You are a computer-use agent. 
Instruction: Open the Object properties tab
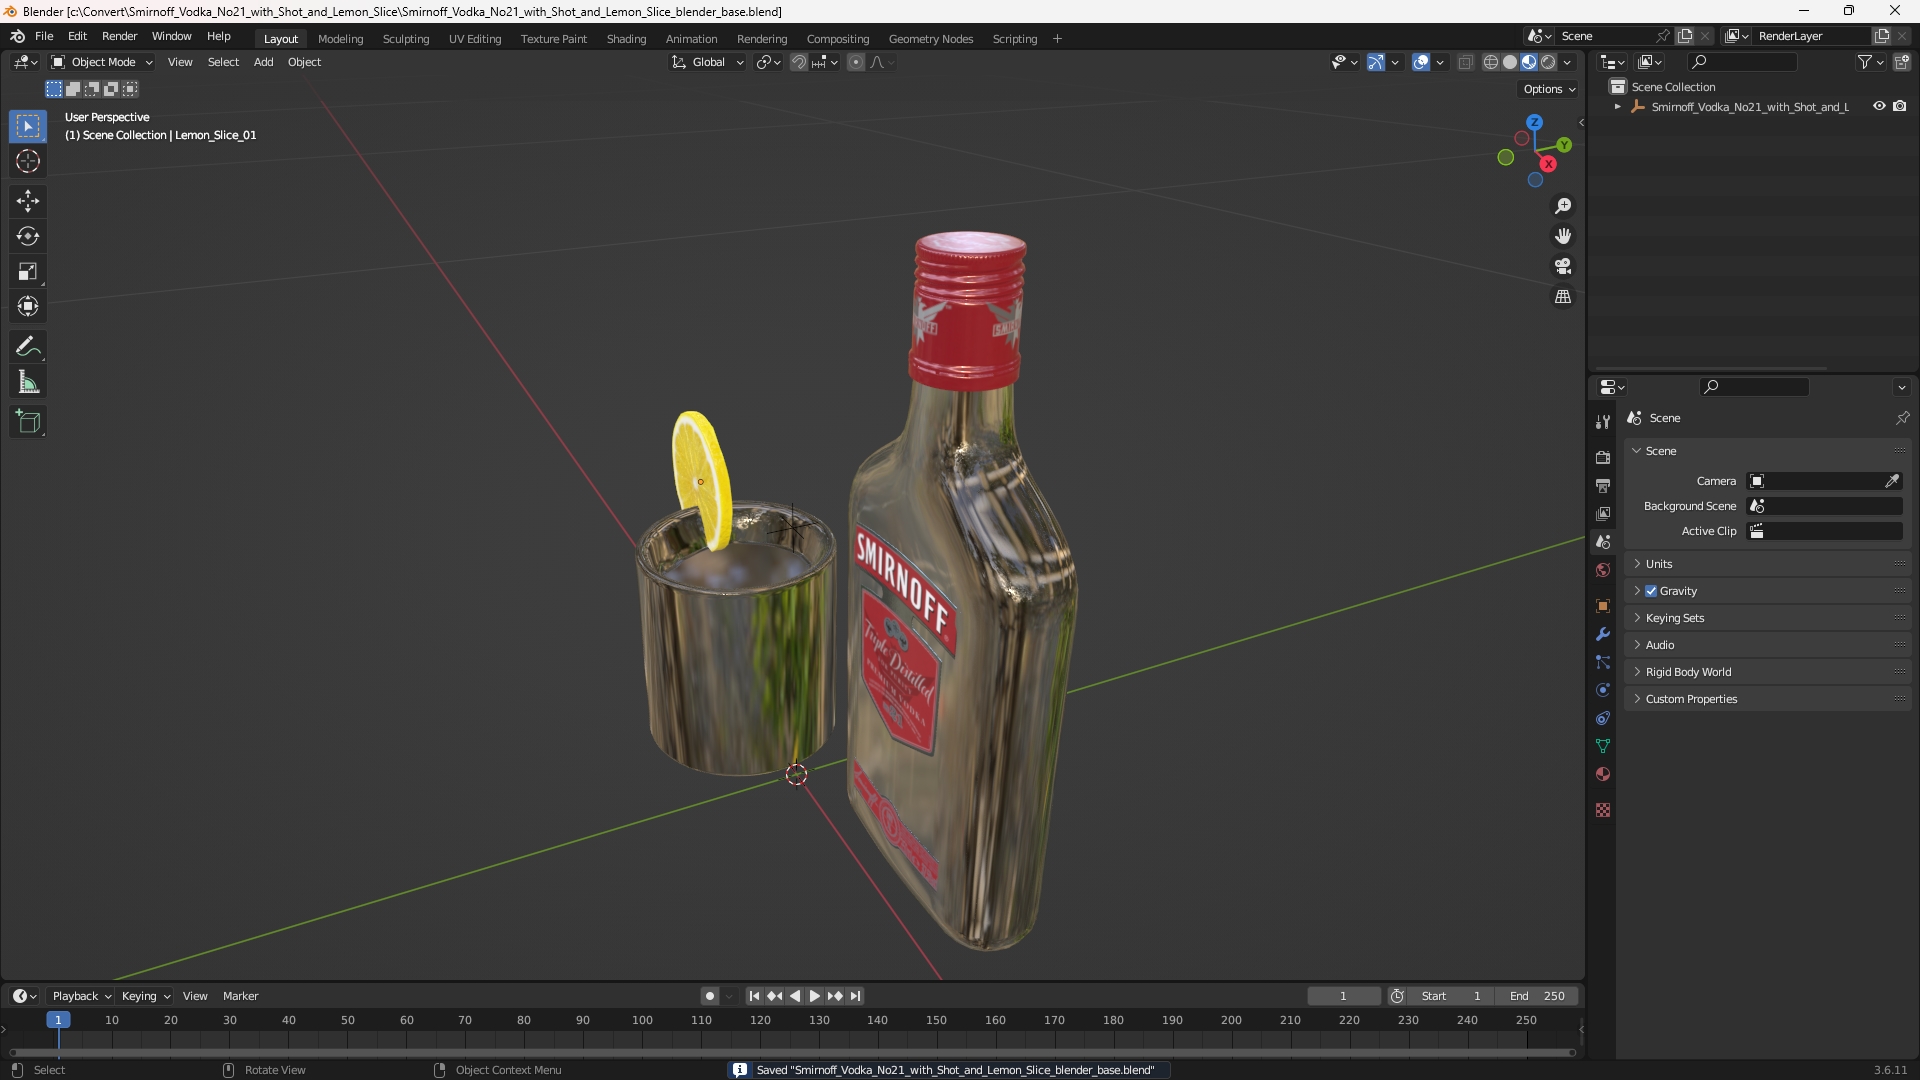(x=1603, y=606)
